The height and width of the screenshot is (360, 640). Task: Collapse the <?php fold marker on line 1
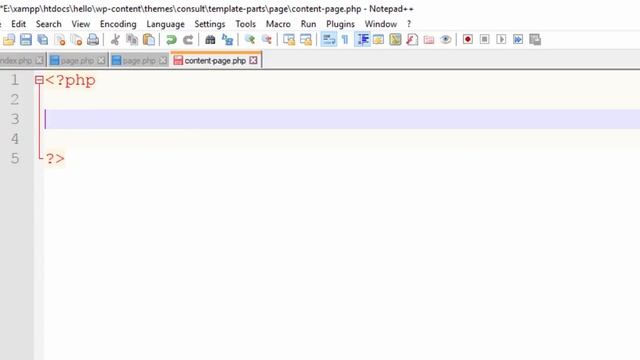click(x=39, y=80)
